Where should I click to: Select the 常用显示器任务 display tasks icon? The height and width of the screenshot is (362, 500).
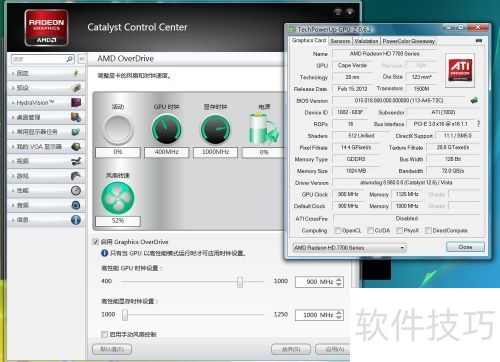[76, 132]
